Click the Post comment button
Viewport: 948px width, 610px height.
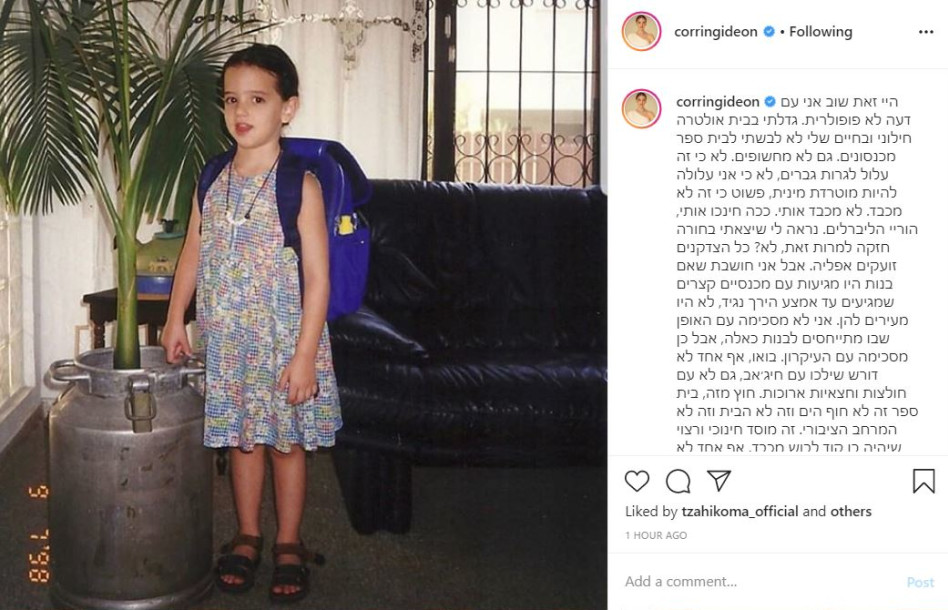point(920,582)
